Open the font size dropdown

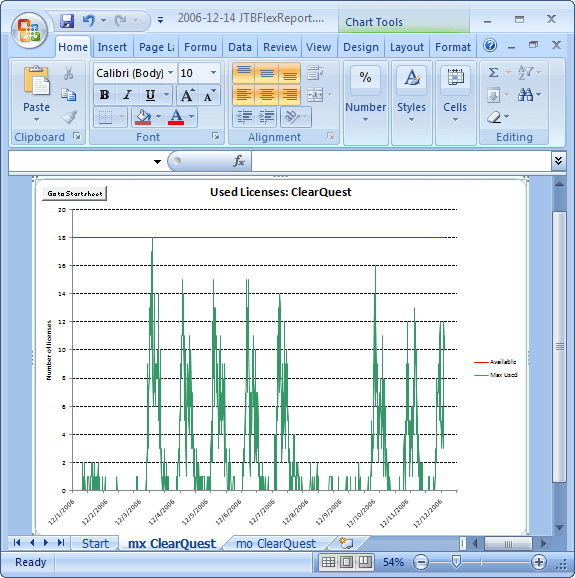click(213, 73)
